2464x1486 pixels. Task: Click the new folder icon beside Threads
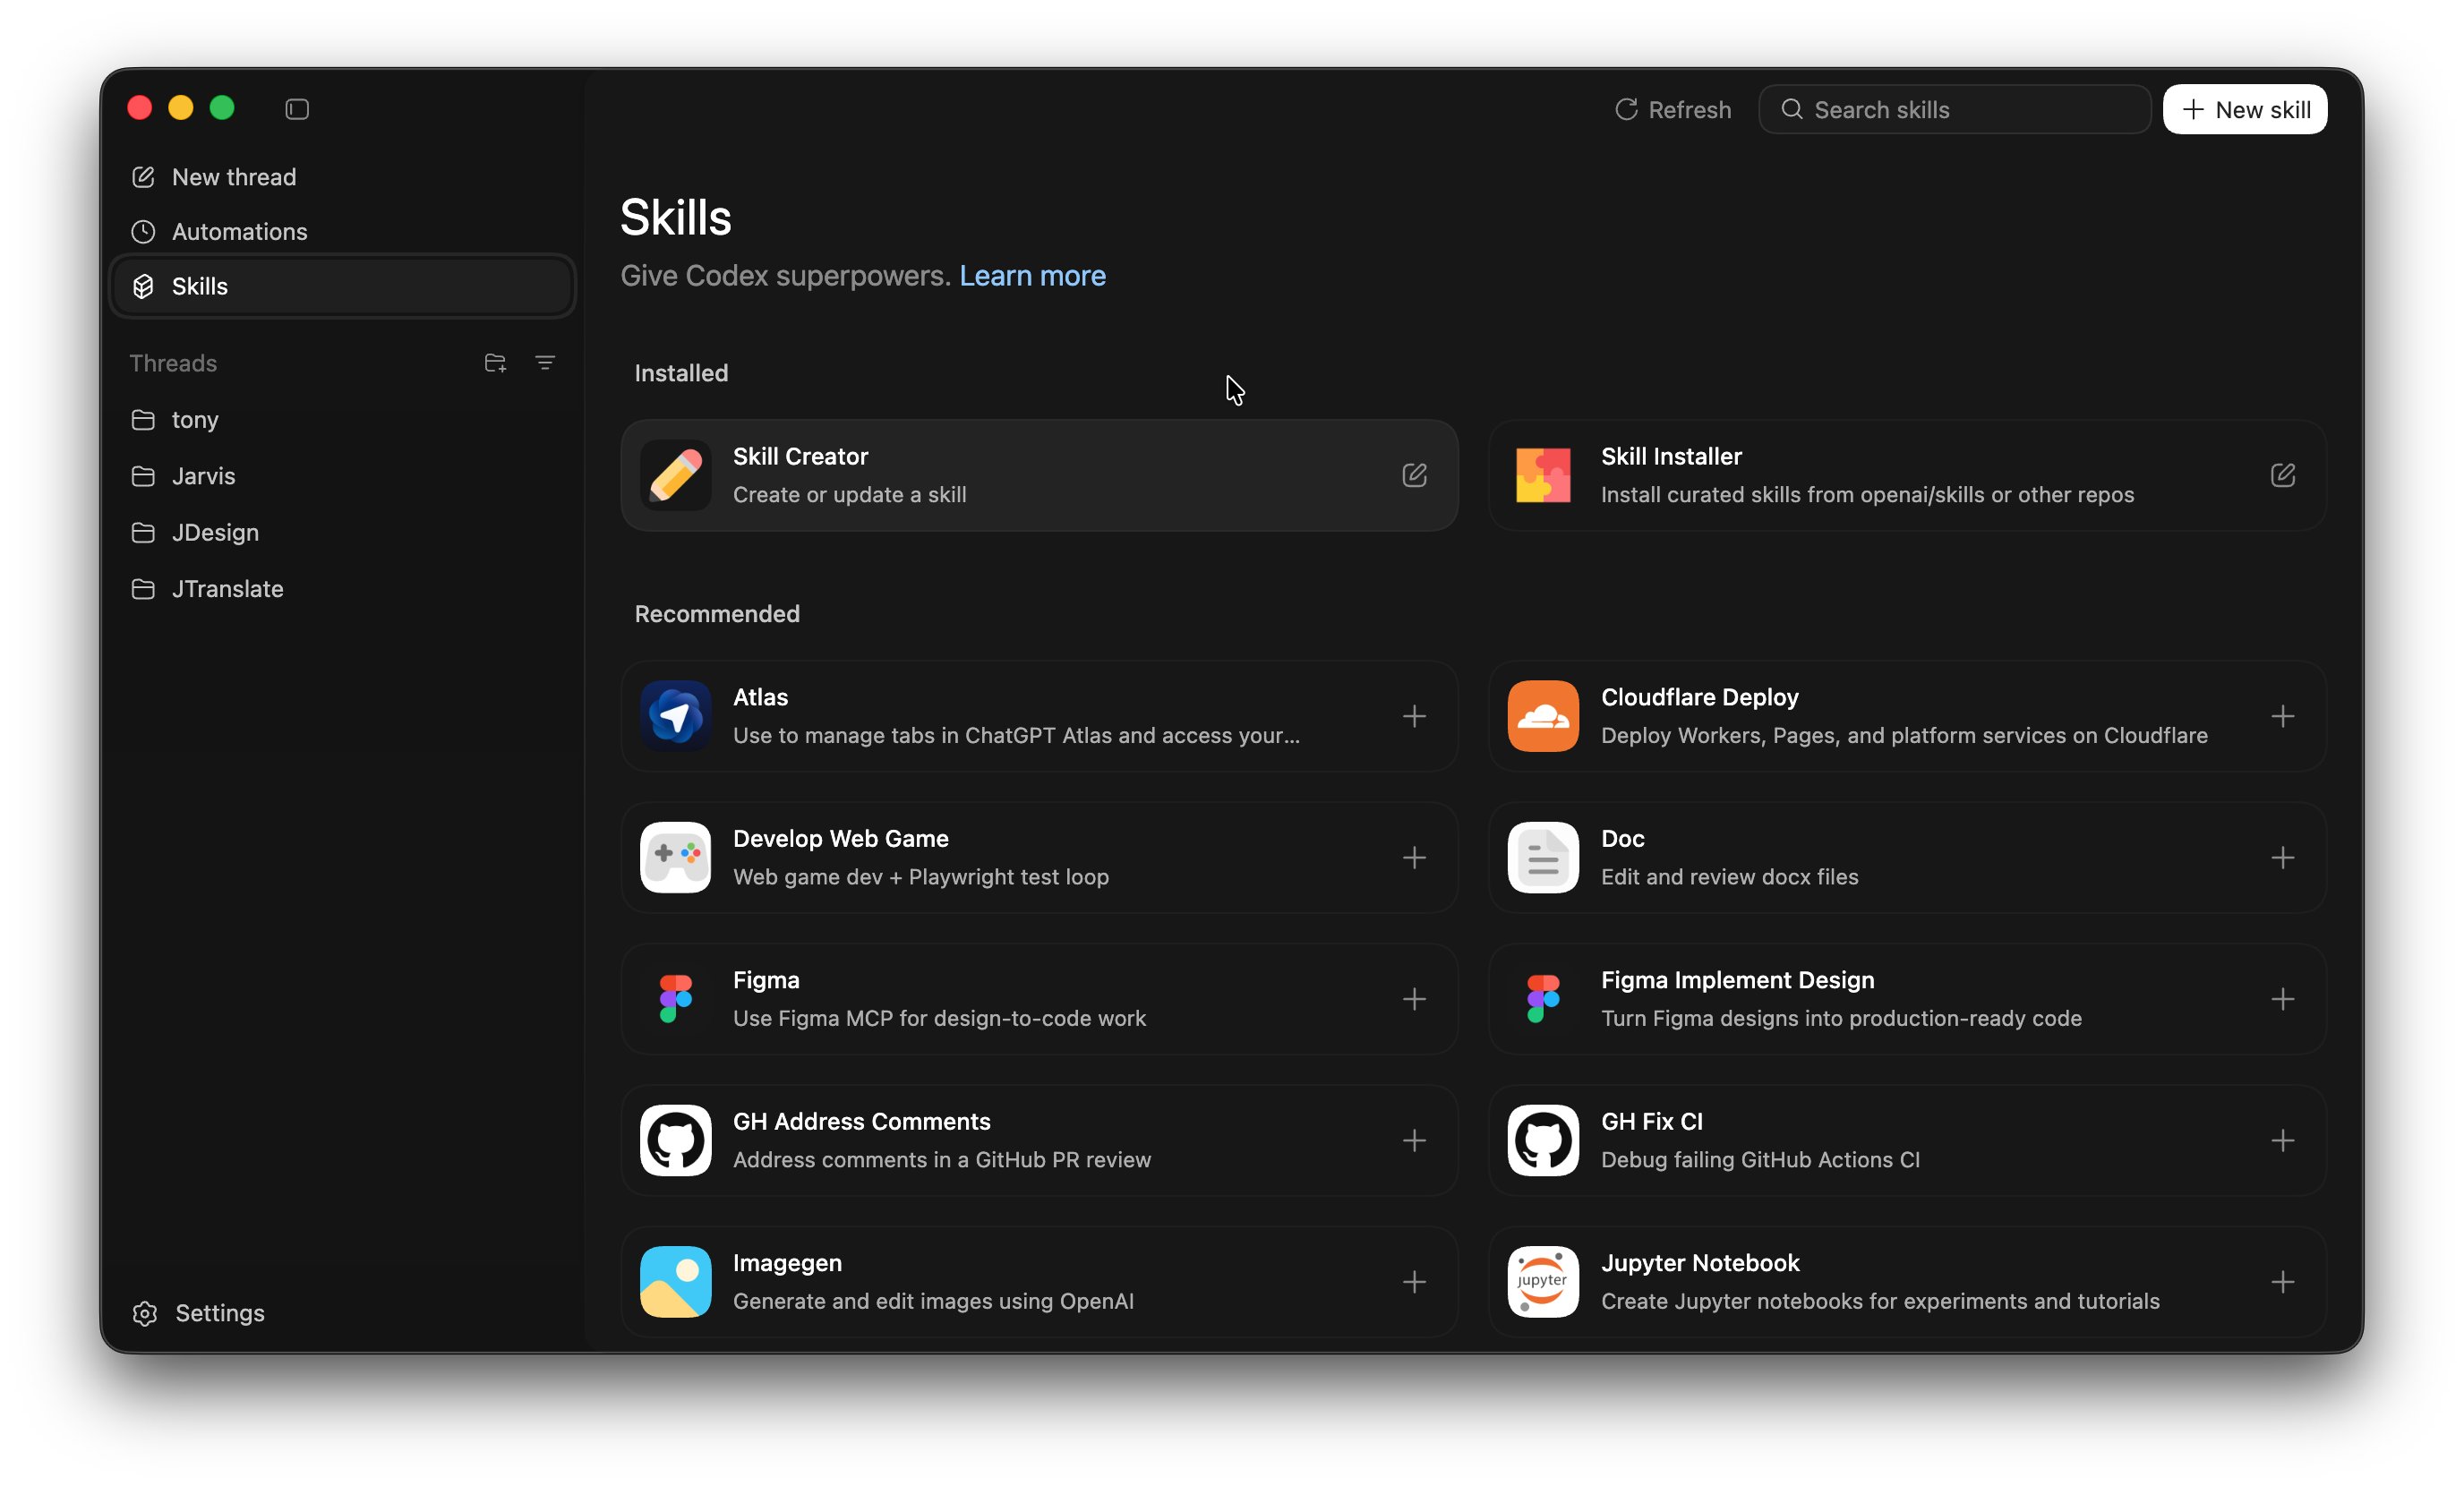tap(495, 363)
